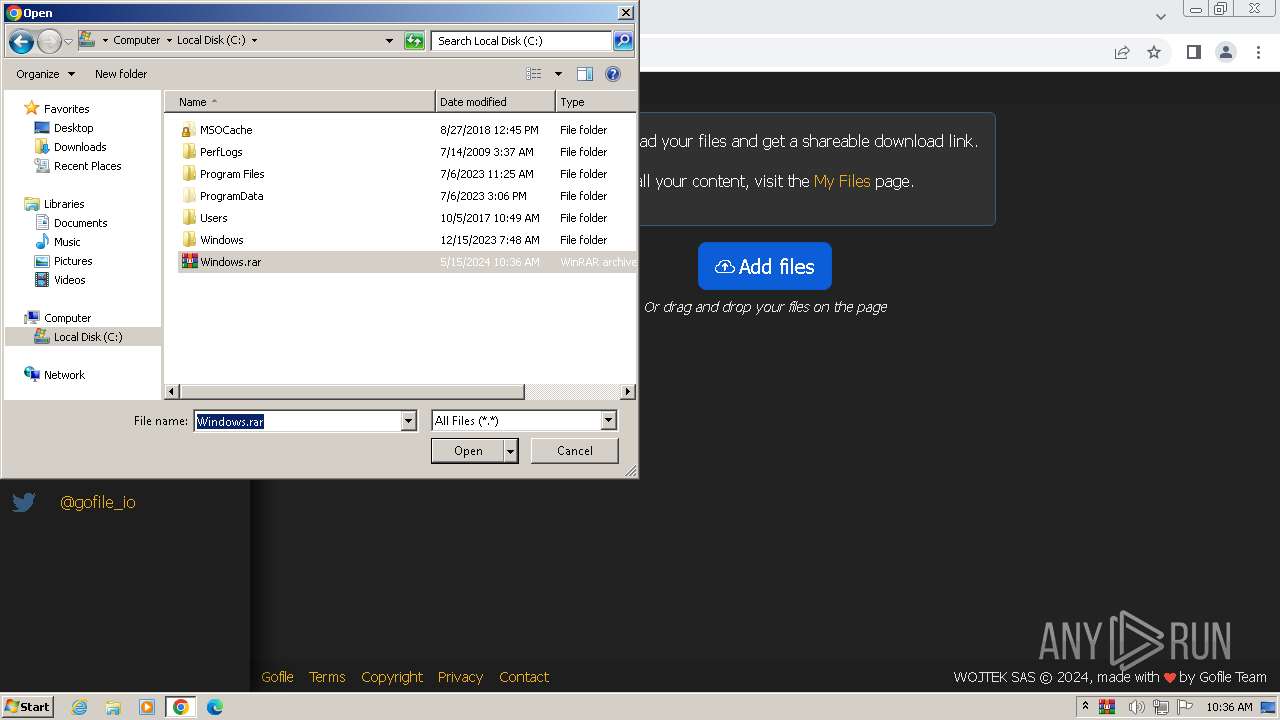
Task: Open @gofile_io Twitter link
Action: [x=98, y=502]
